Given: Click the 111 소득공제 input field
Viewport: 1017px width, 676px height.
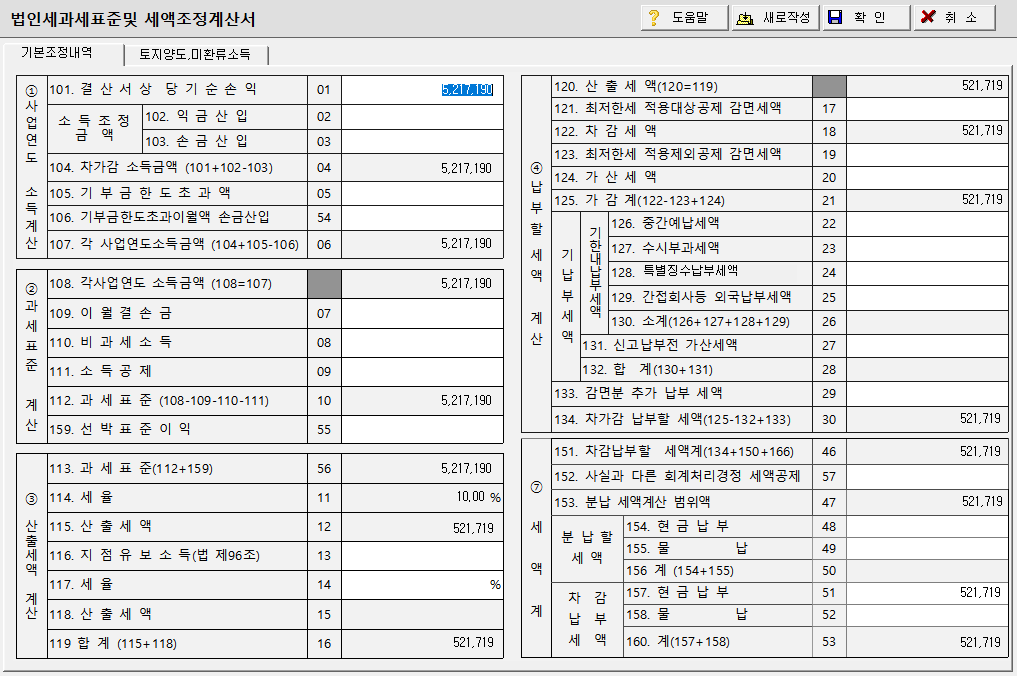Looking at the screenshot, I should pos(422,371).
